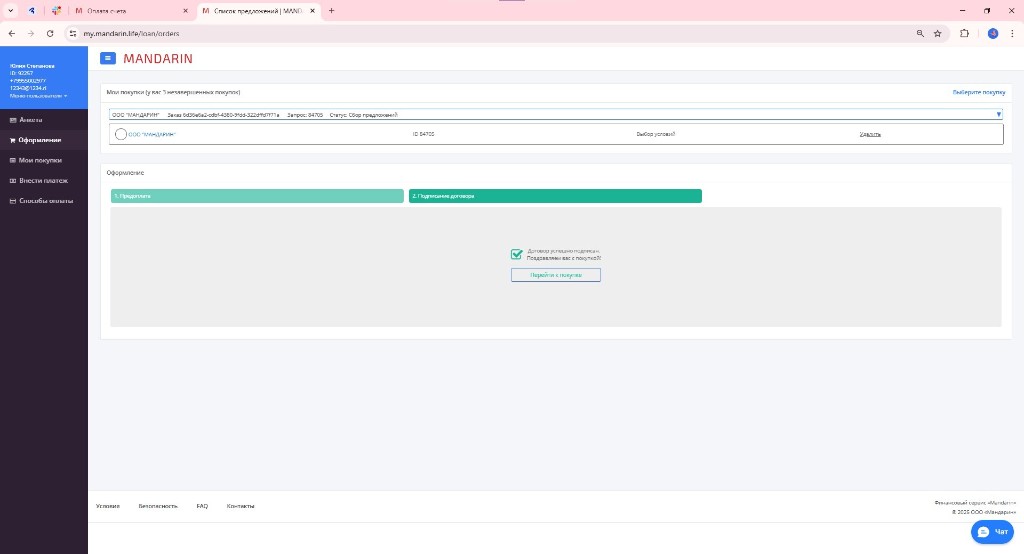
Task: Bookmark this page with the star icon
Action: [x=937, y=33]
